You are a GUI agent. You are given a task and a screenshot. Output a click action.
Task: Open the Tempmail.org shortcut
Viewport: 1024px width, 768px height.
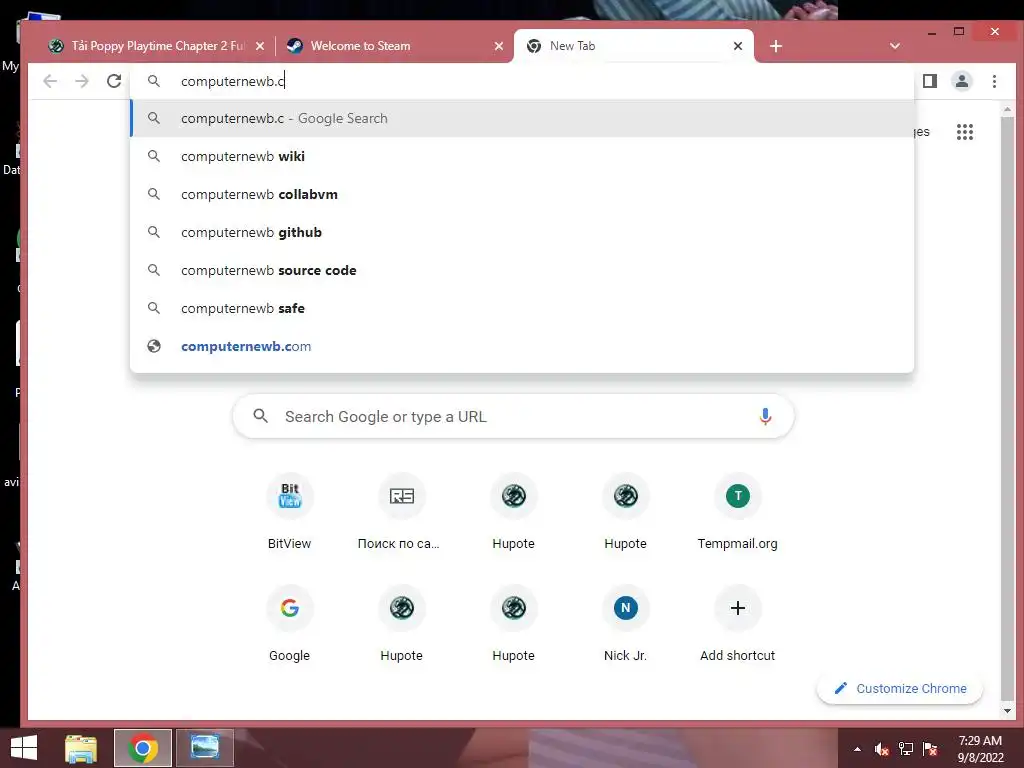click(x=737, y=513)
